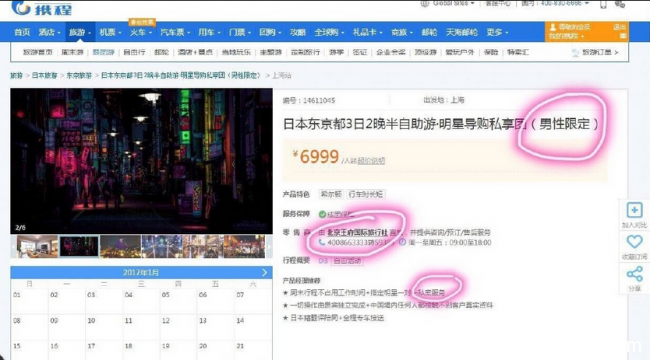Expand the 更多 nav dropdown
This screenshot has width=650, height=360.
click(507, 33)
